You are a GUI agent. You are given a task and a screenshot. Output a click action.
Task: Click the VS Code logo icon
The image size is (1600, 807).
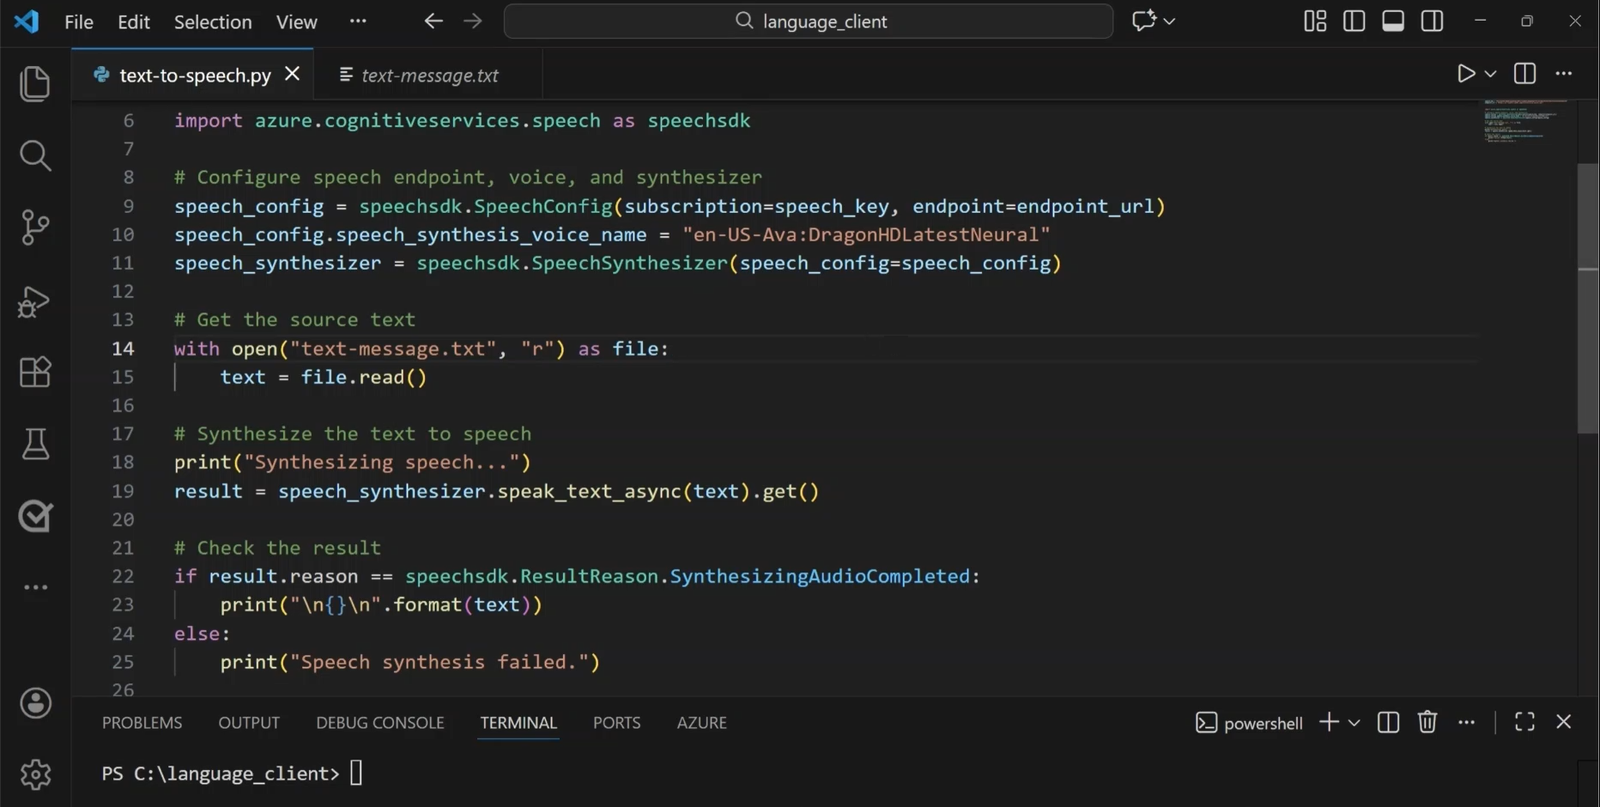pos(27,21)
